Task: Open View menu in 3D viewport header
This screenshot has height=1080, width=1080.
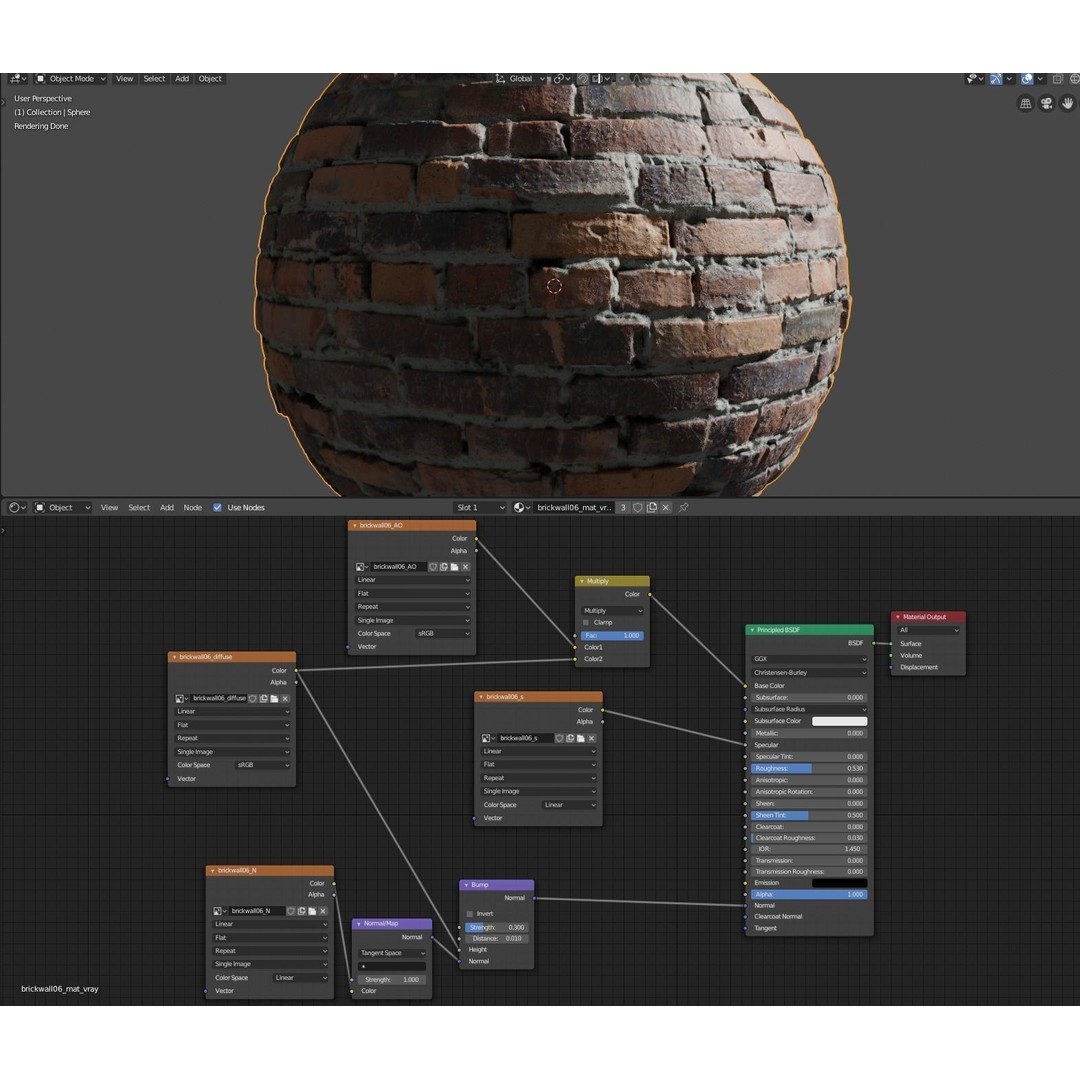Action: [124, 79]
